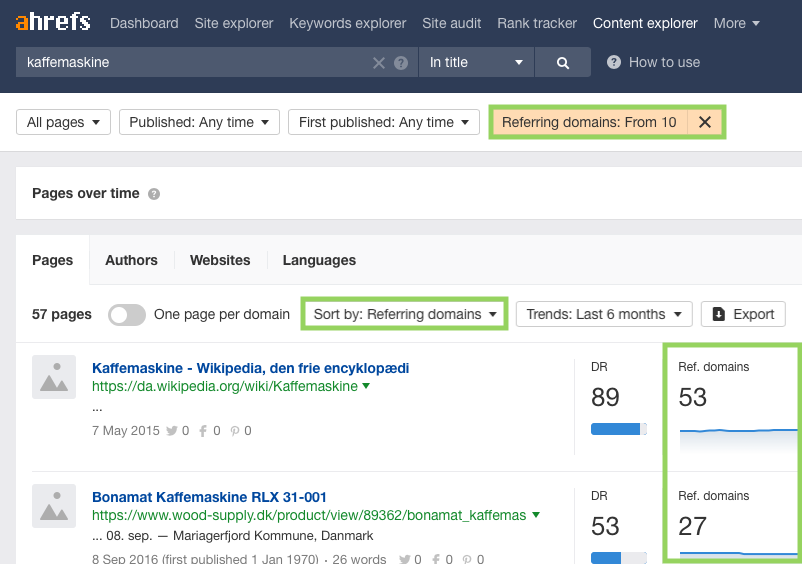Open Published: Any time dropdown
Viewport: 802px width, 564px height.
(199, 122)
